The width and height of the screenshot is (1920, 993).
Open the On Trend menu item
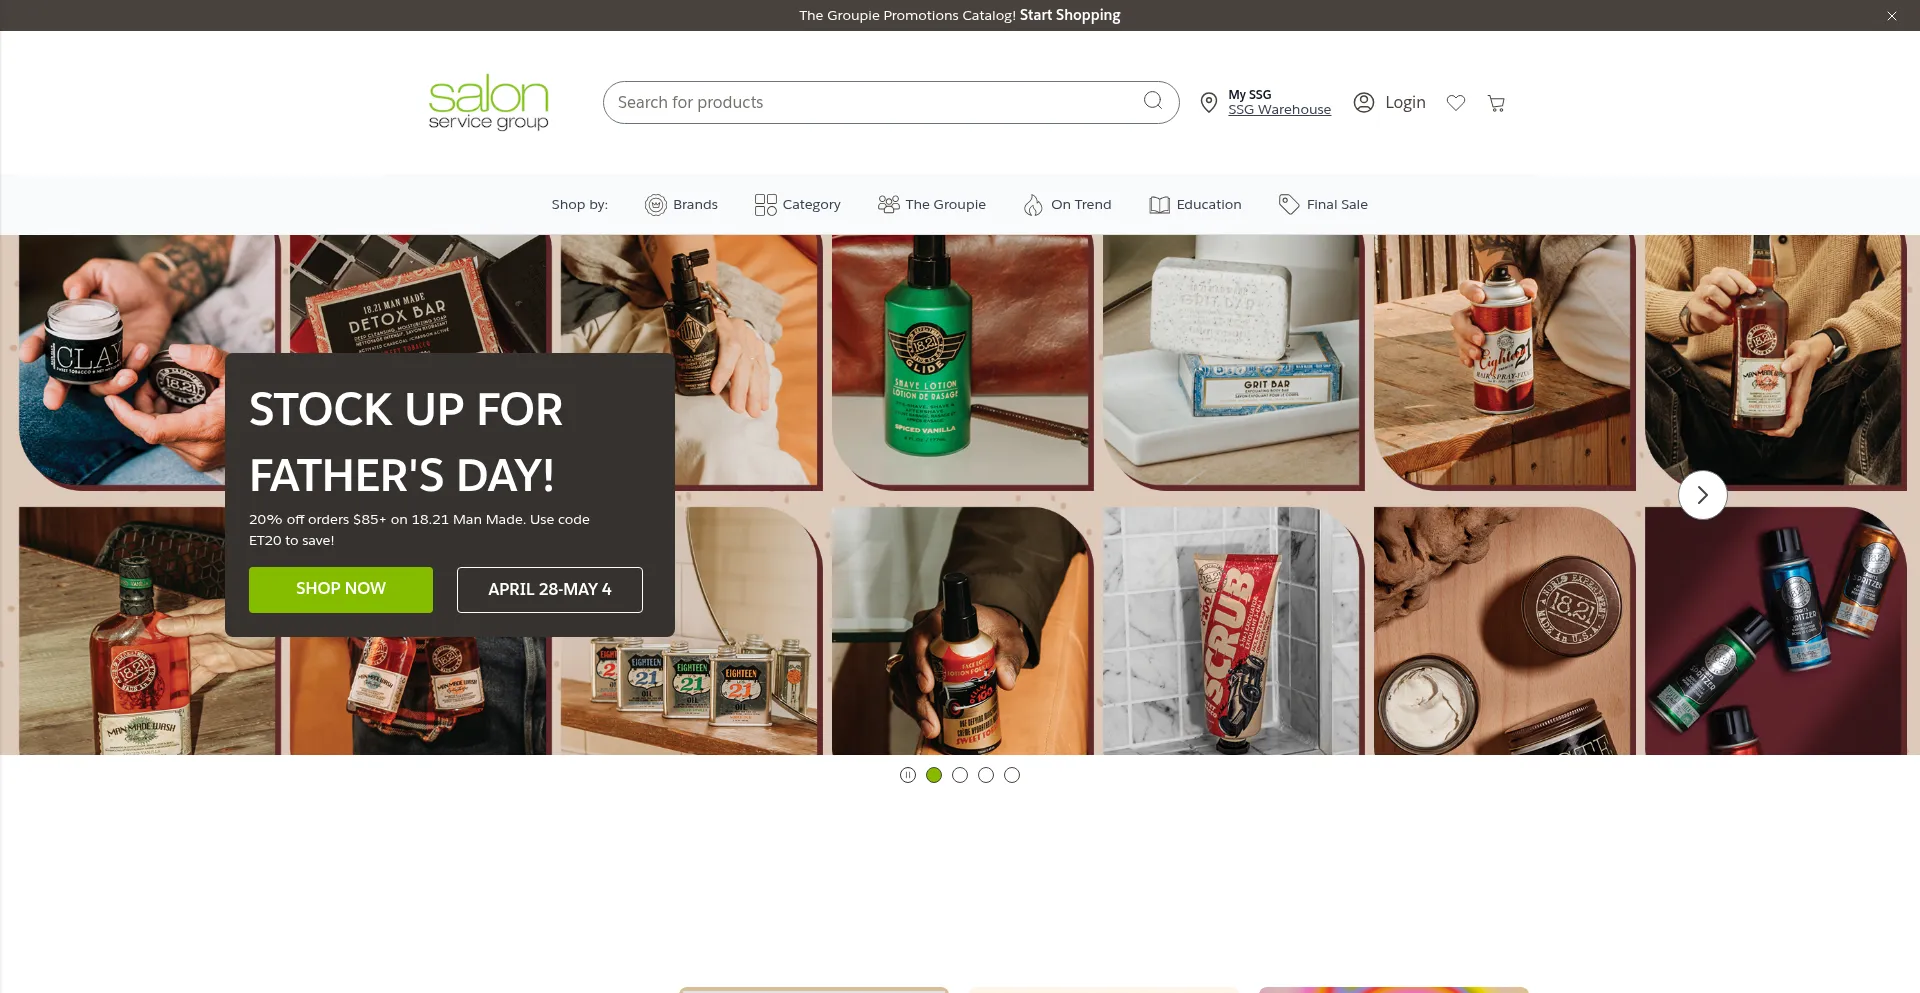(1067, 205)
